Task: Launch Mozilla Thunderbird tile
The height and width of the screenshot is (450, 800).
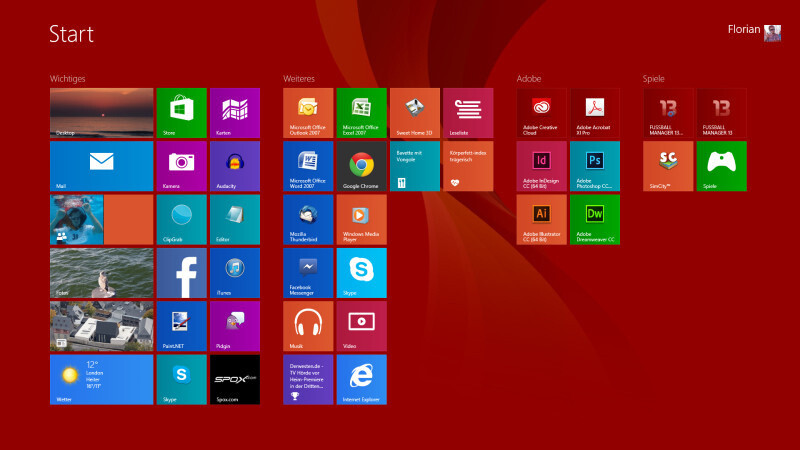Action: coord(308,219)
